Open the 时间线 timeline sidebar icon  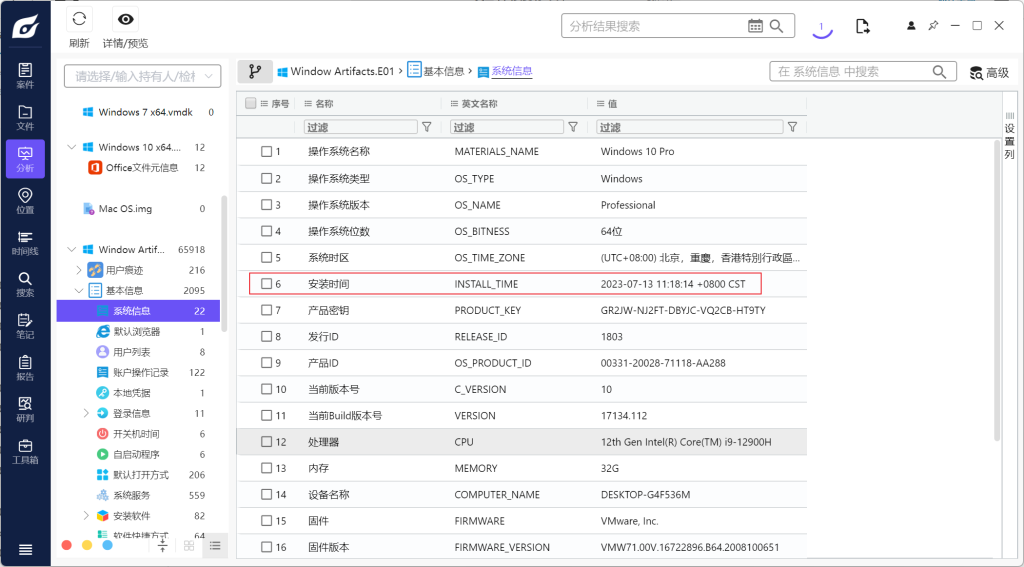25,243
